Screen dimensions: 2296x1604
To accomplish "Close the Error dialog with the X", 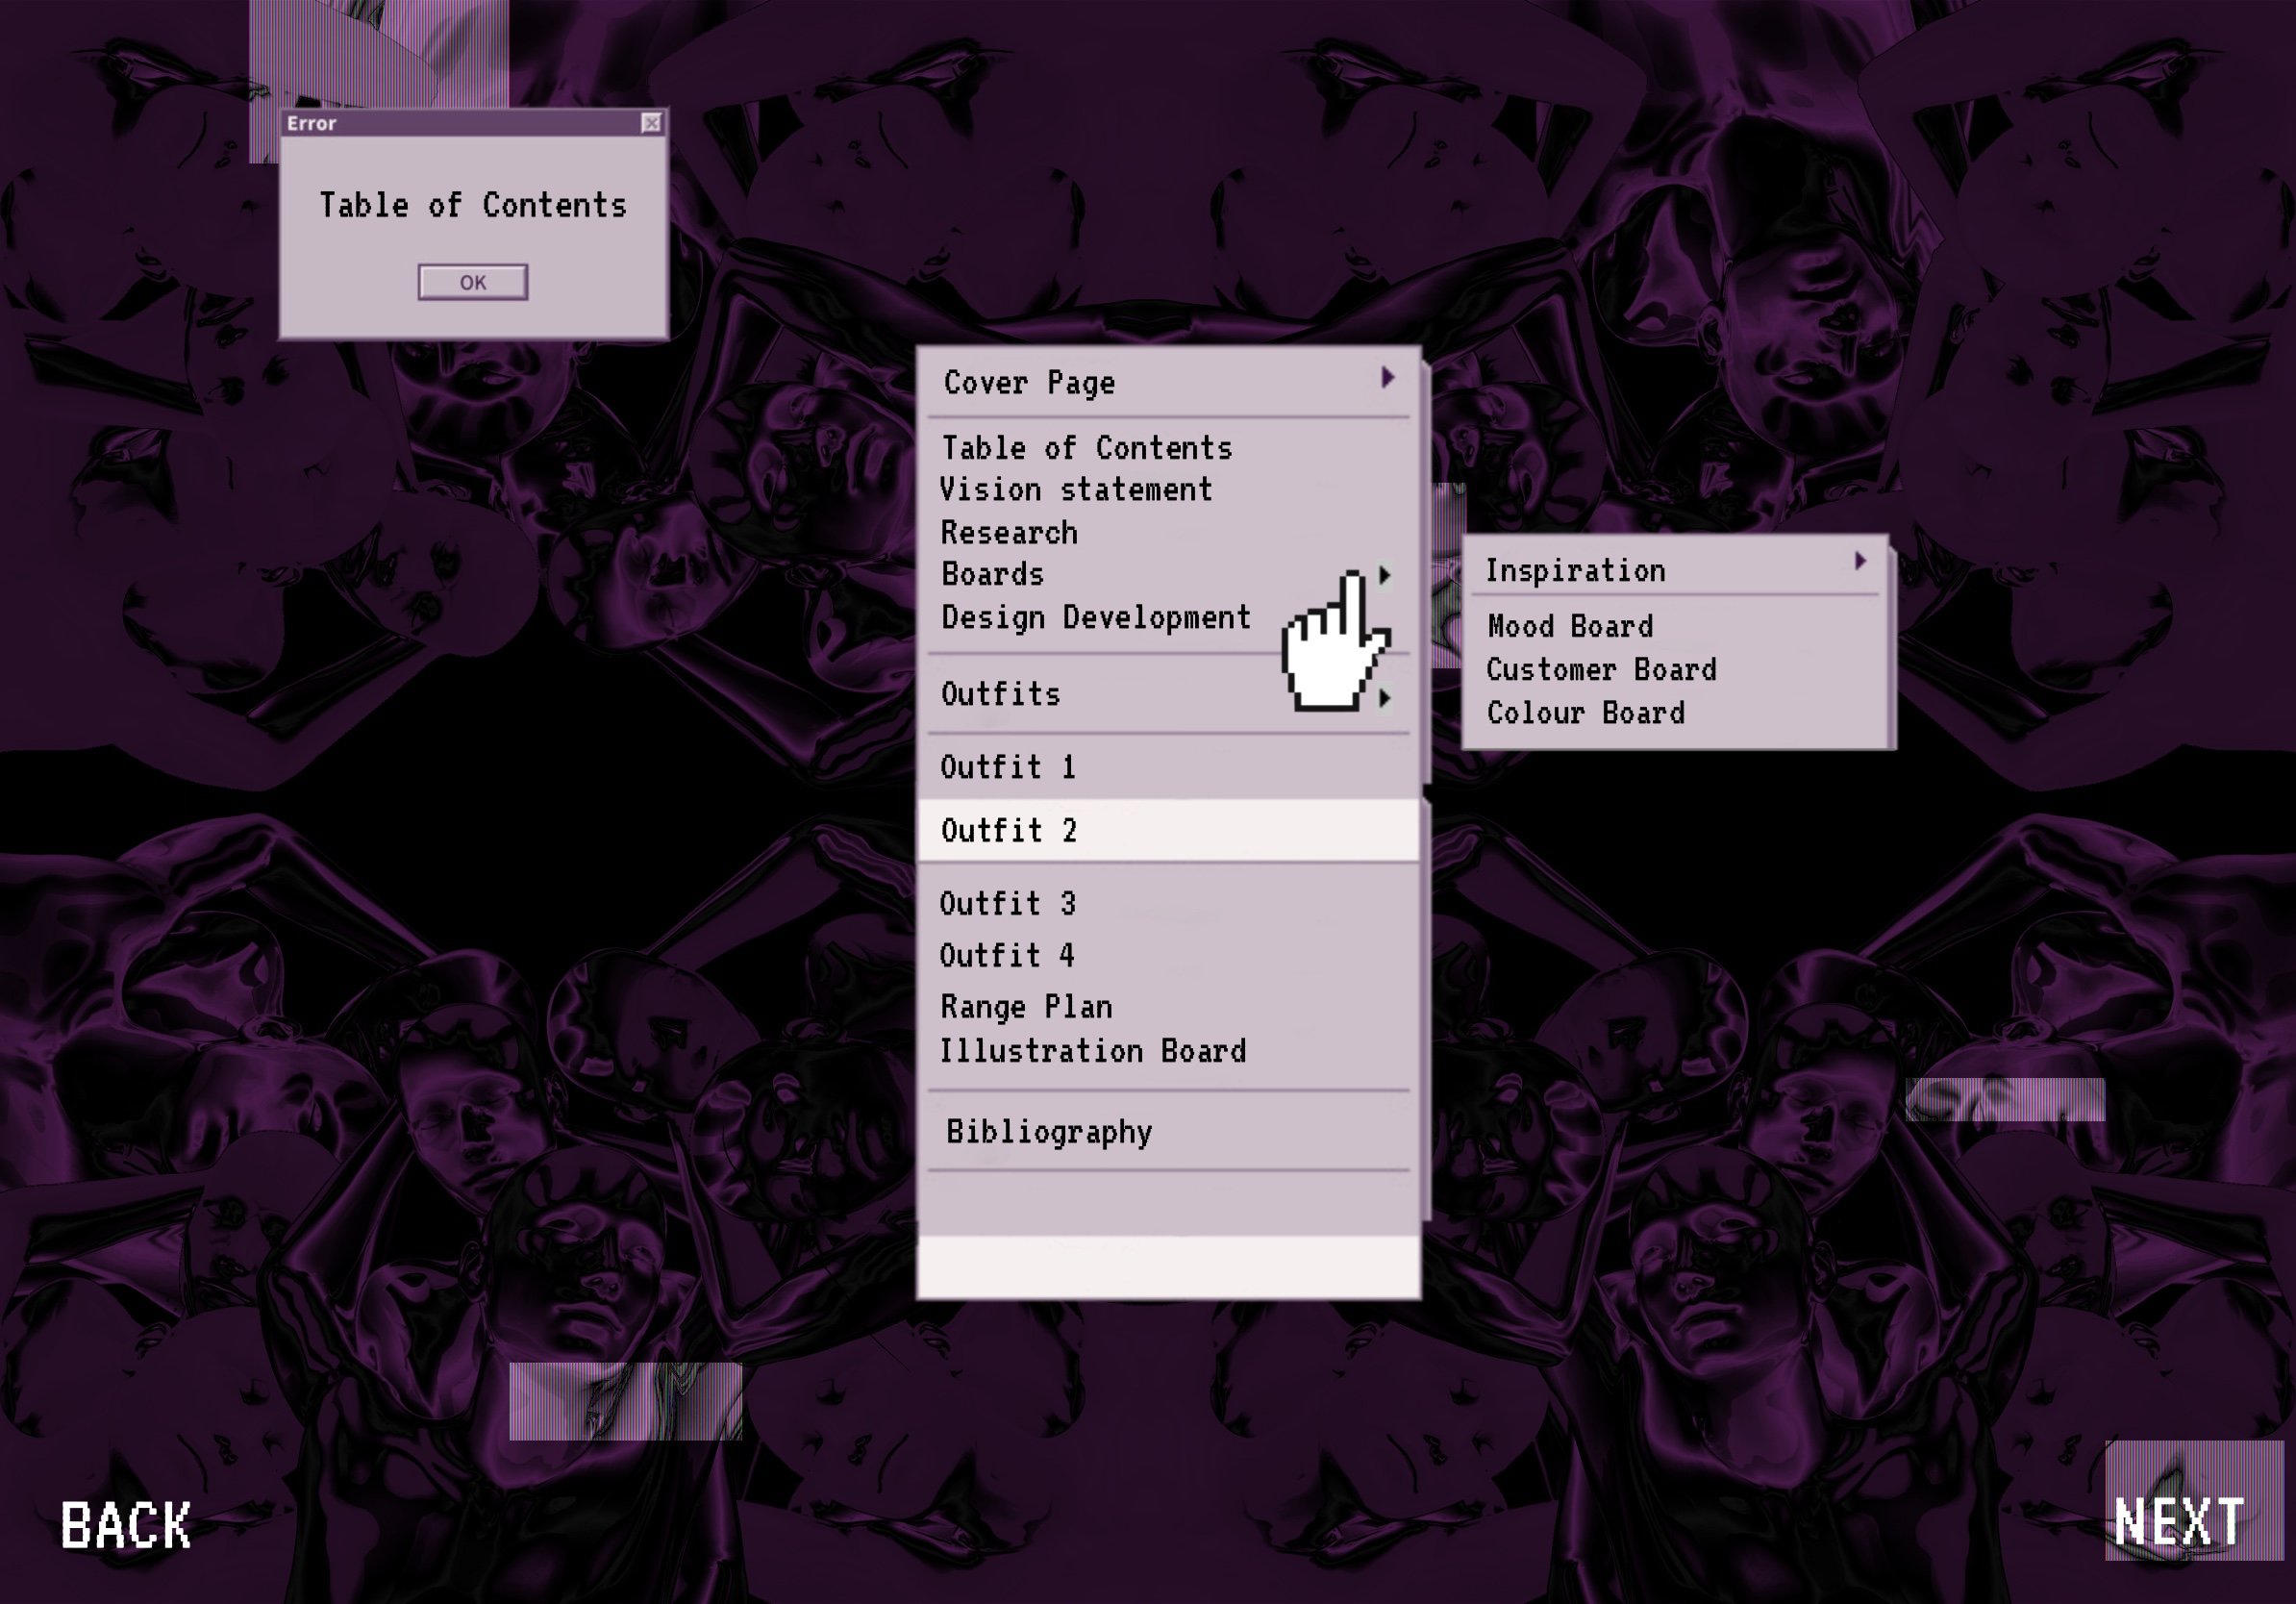I will [x=651, y=123].
